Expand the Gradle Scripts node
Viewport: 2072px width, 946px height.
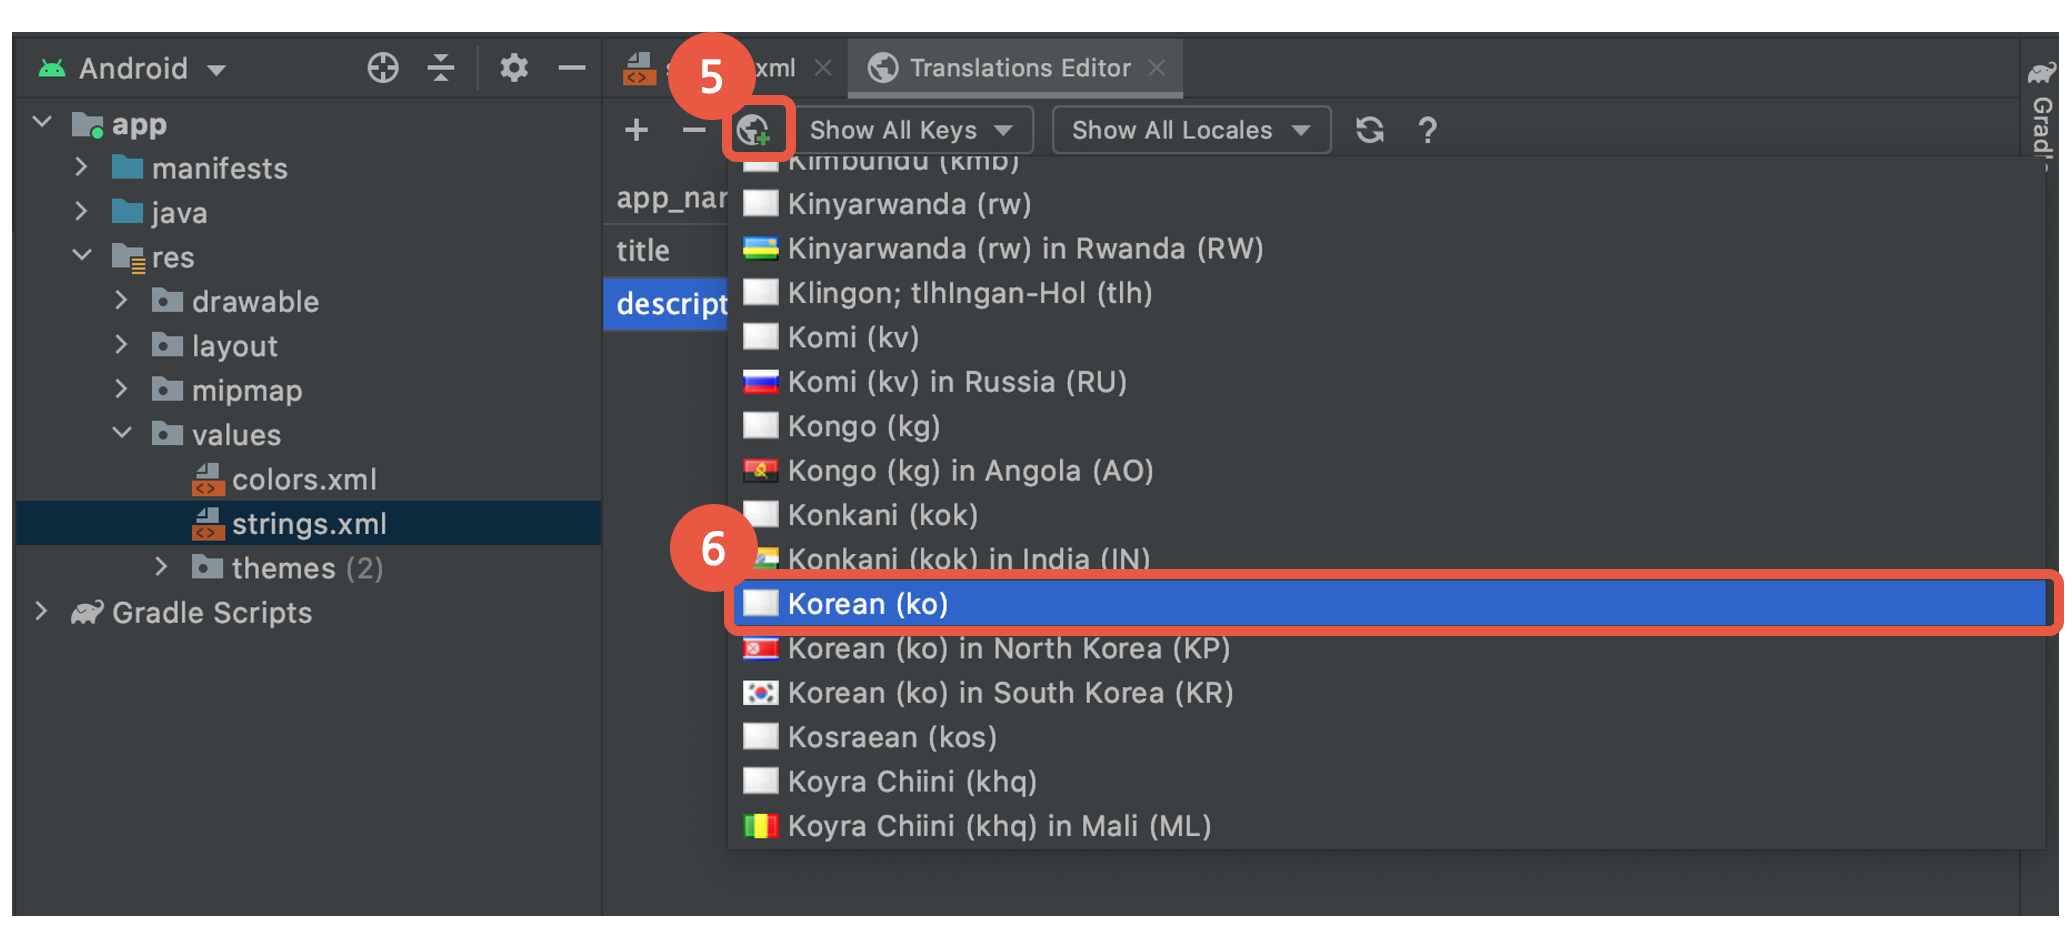41,611
